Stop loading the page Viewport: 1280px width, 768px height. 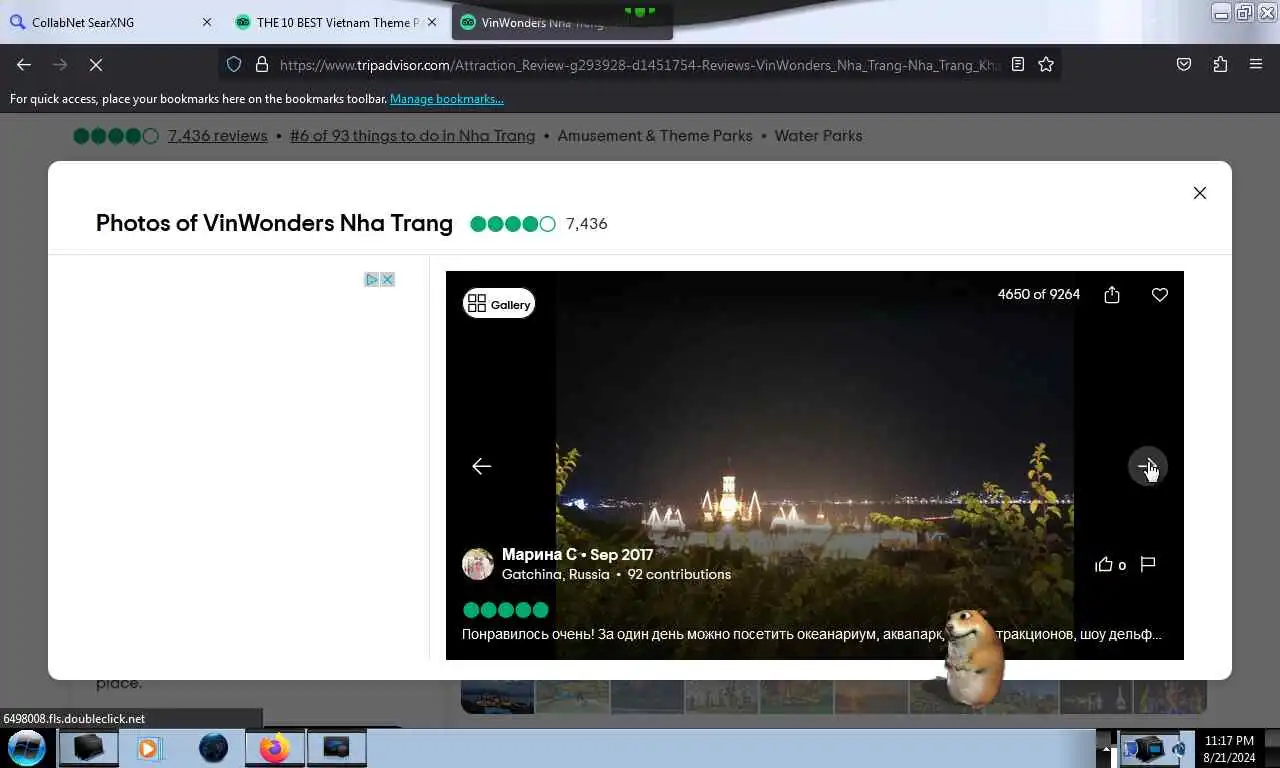tap(96, 64)
